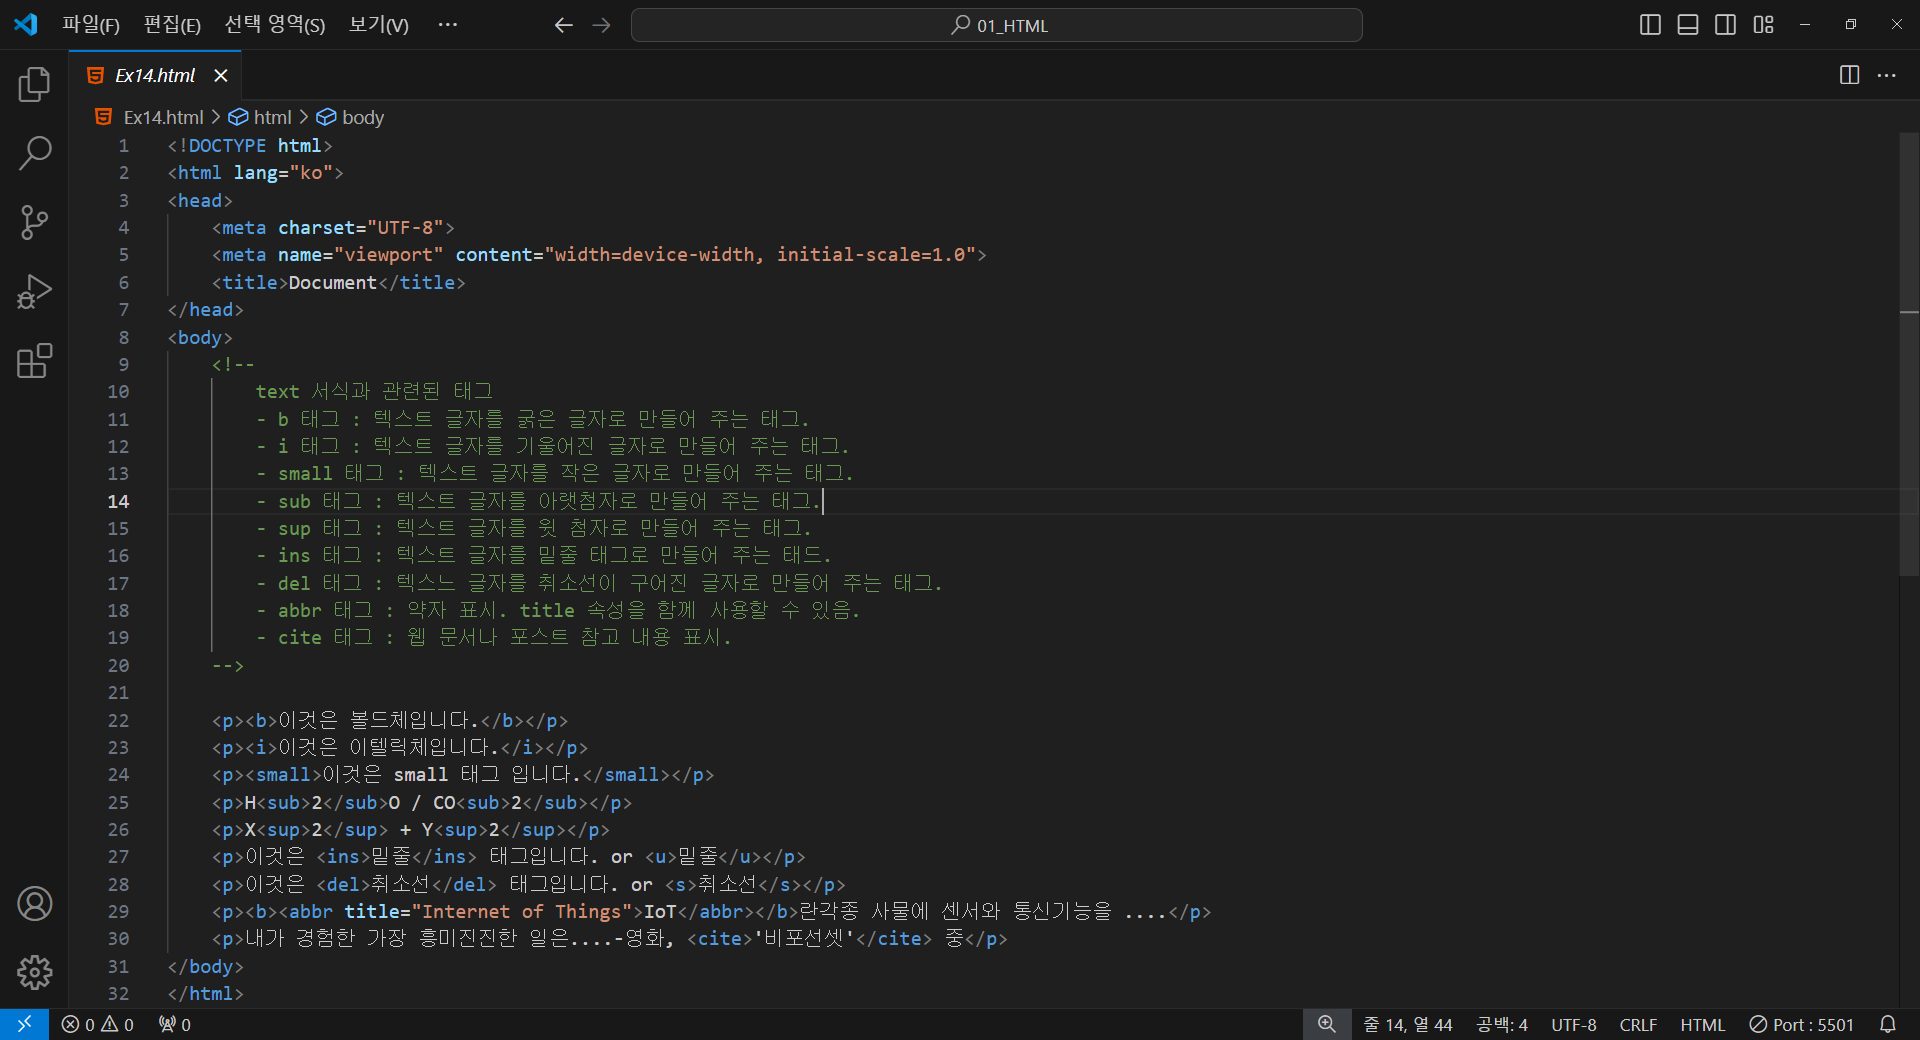Click the <!DOCTYPE html> line
This screenshot has width=1920, height=1040.
[x=250, y=146]
